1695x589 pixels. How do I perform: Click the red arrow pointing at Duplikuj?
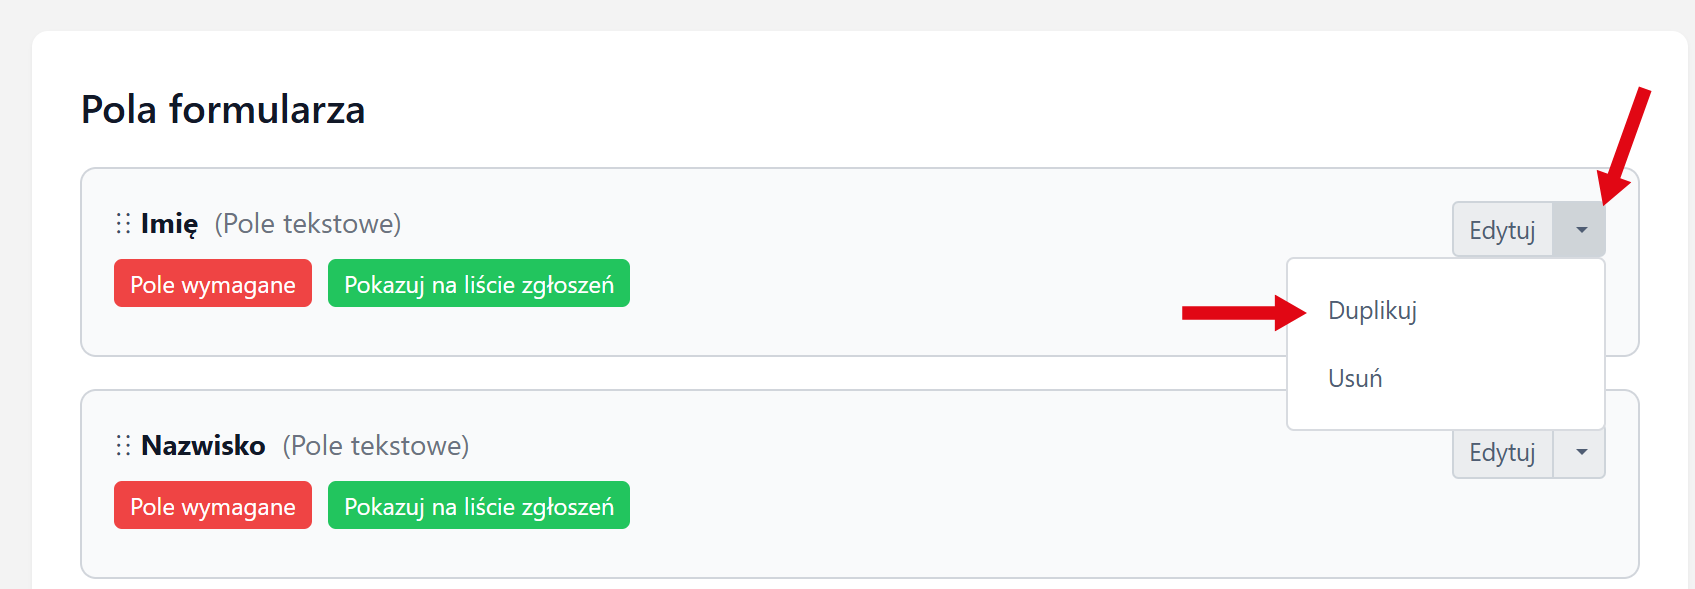(x=1242, y=313)
